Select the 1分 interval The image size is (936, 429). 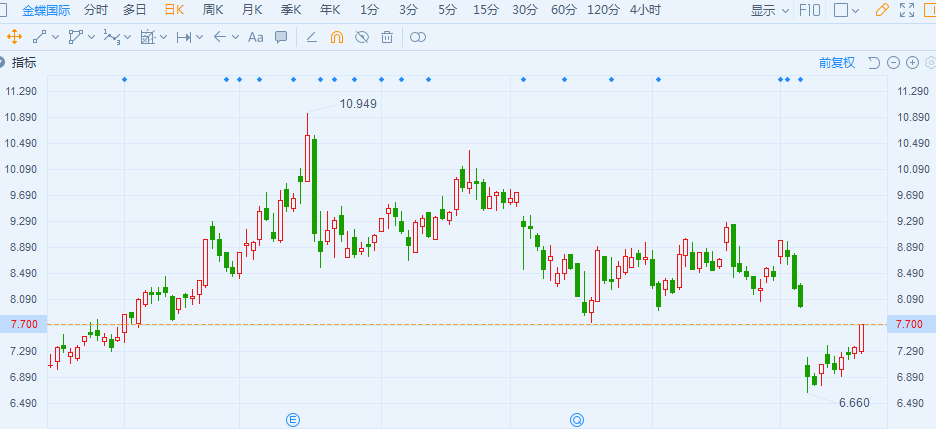pyautogui.click(x=370, y=10)
